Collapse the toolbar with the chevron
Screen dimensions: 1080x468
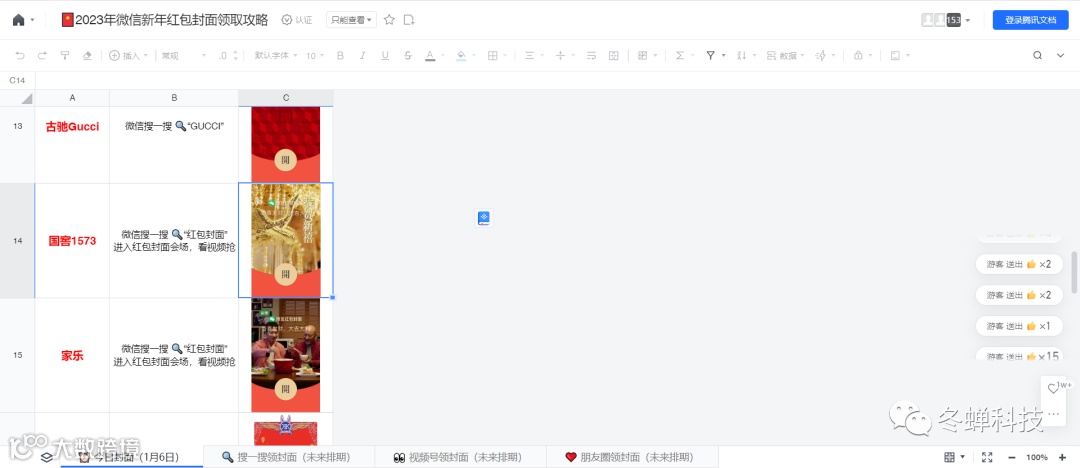tap(1060, 56)
